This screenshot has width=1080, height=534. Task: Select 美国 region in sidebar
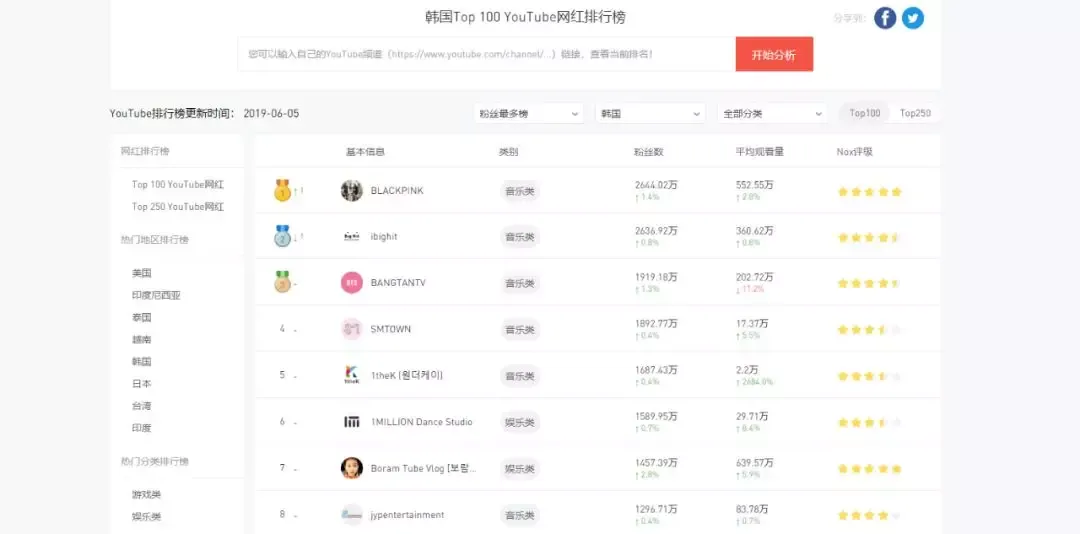[x=141, y=273]
